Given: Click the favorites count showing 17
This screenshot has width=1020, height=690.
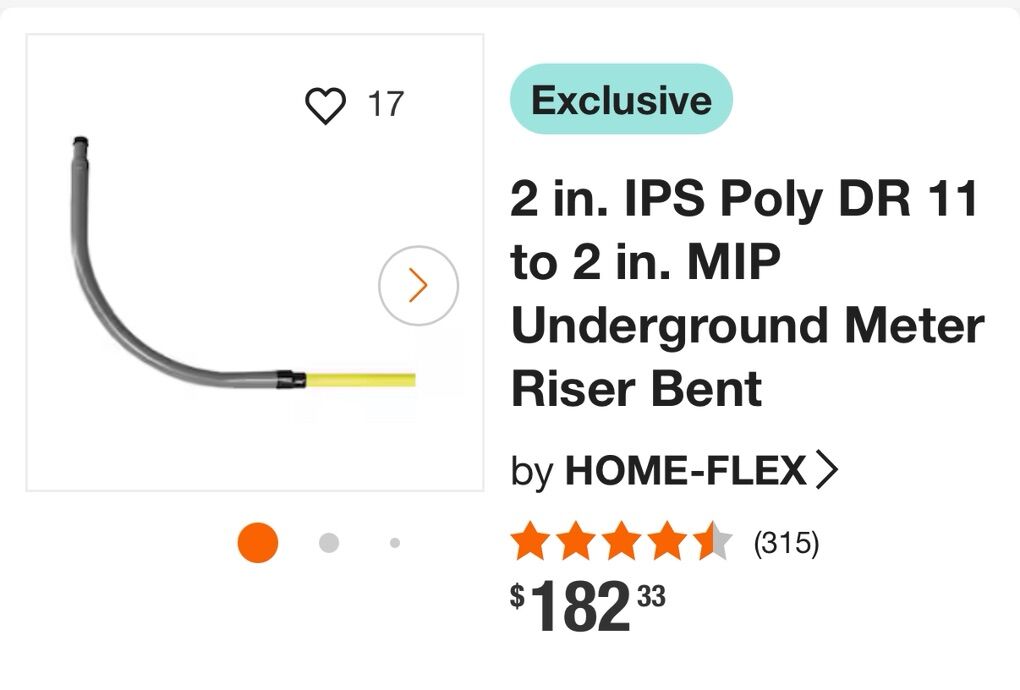Looking at the screenshot, I should coord(387,102).
